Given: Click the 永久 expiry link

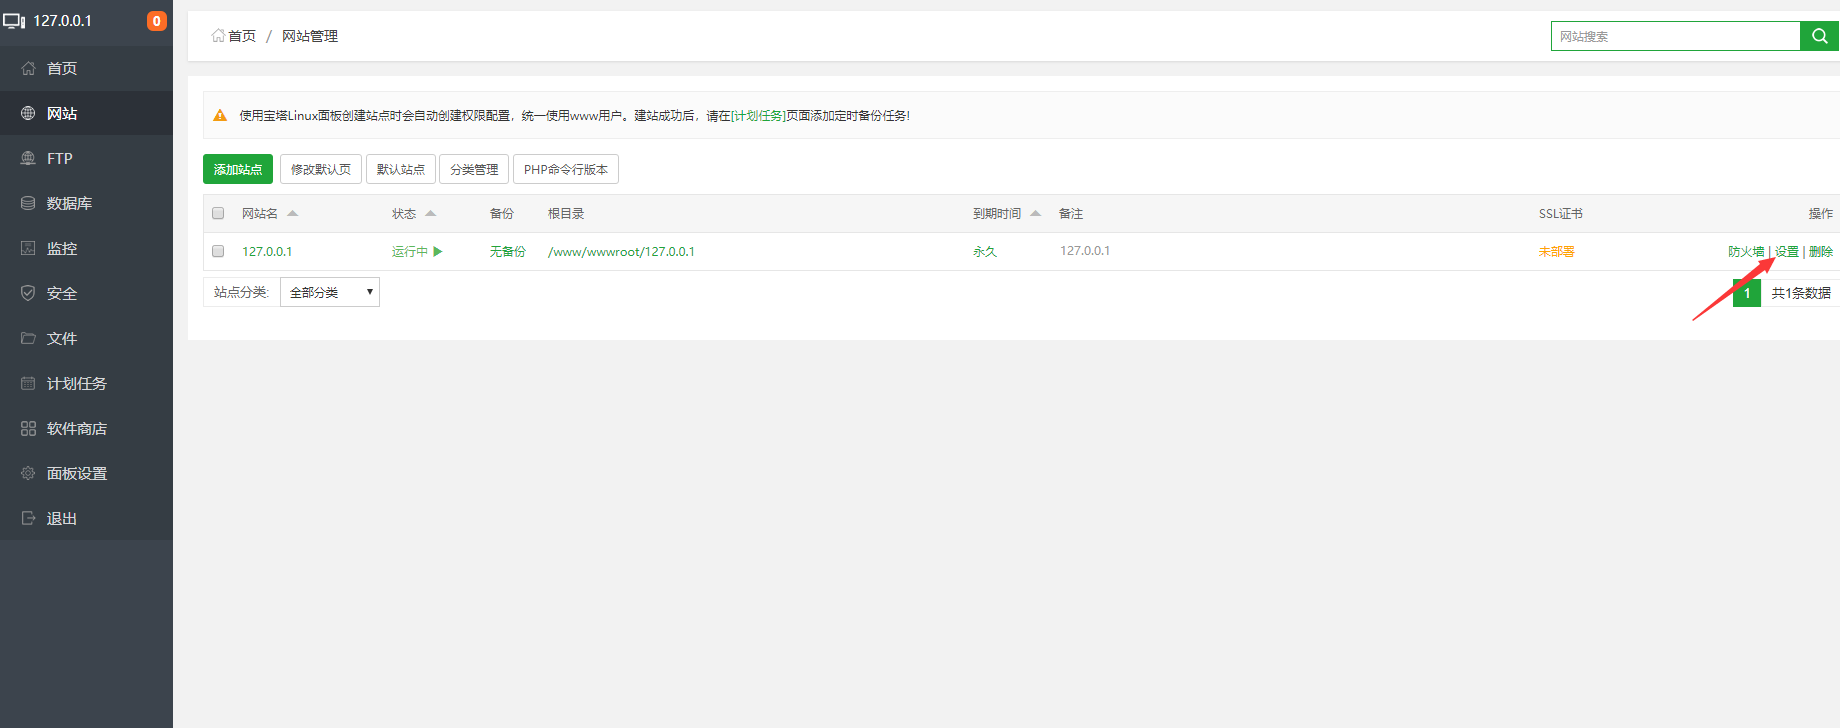Looking at the screenshot, I should [985, 251].
